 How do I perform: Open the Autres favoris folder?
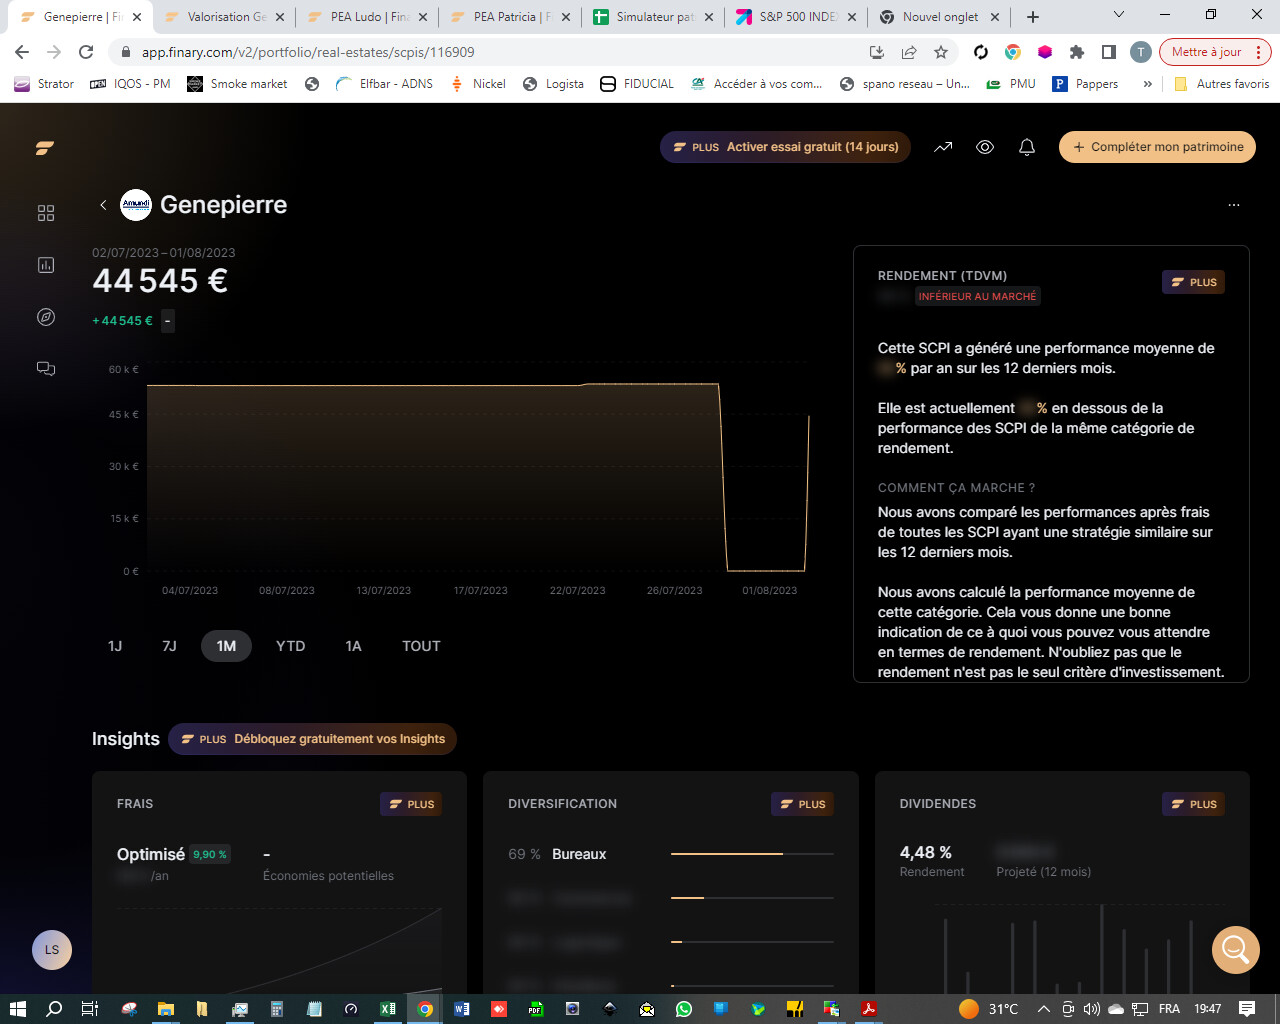click(x=1221, y=84)
